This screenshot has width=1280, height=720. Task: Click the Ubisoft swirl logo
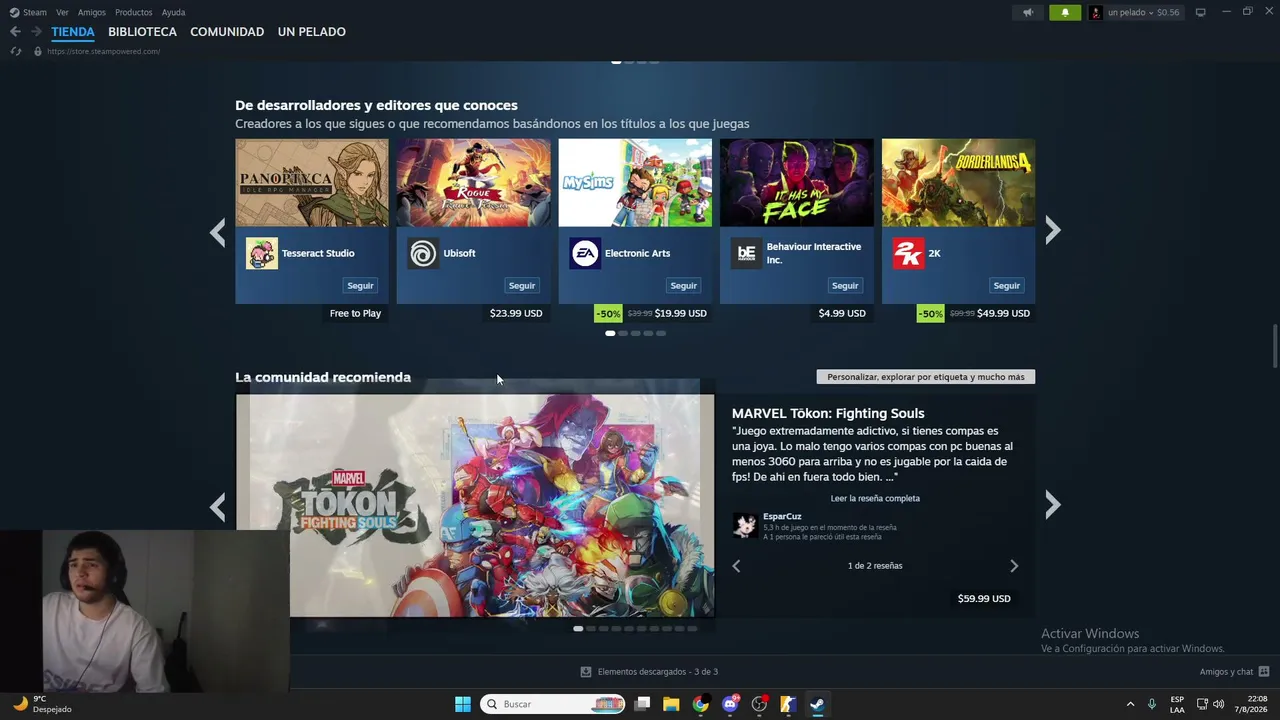[x=423, y=253]
